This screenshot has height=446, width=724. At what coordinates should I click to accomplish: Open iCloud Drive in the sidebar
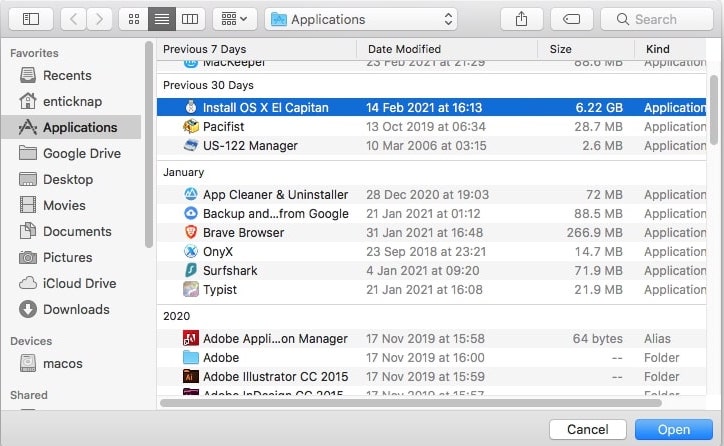point(71,283)
